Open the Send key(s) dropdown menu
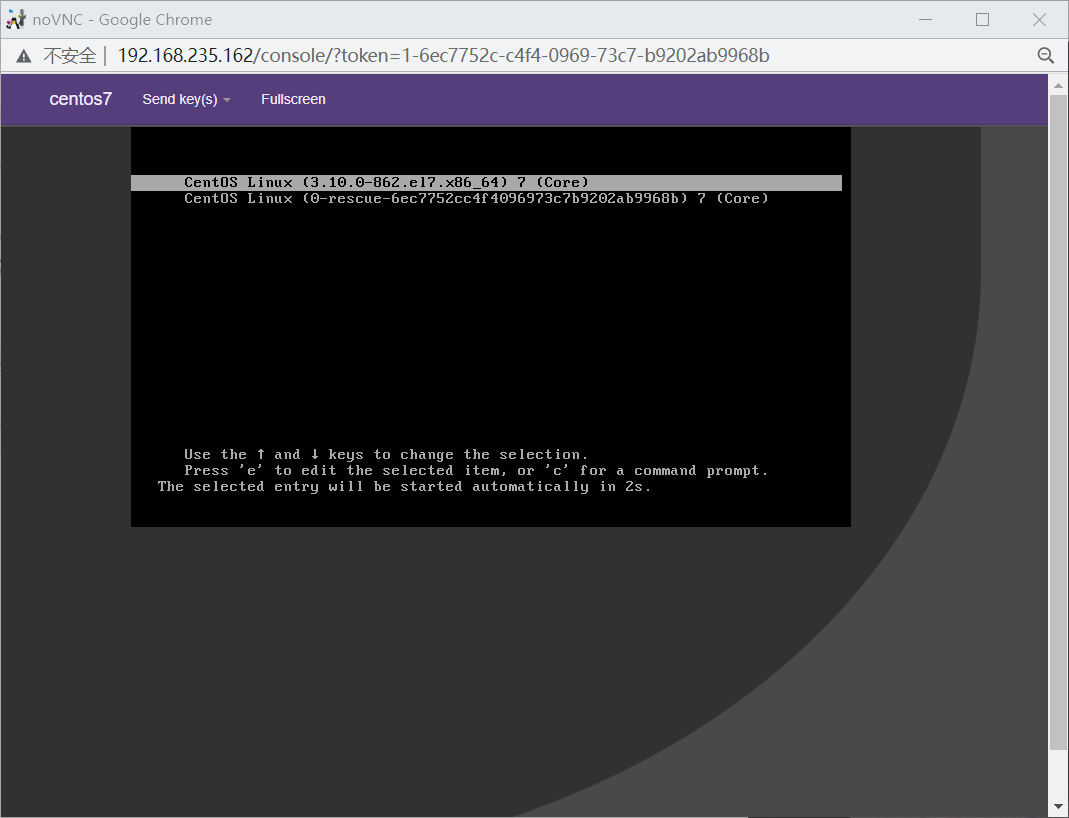The width and height of the screenshot is (1069, 818). point(186,100)
